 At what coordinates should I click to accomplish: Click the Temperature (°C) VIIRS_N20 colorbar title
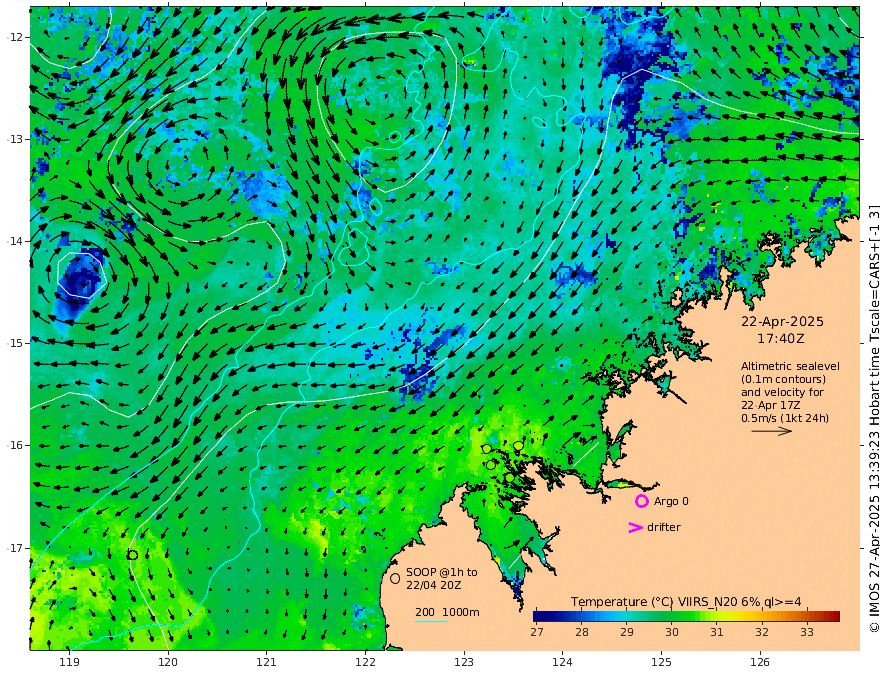click(x=686, y=602)
